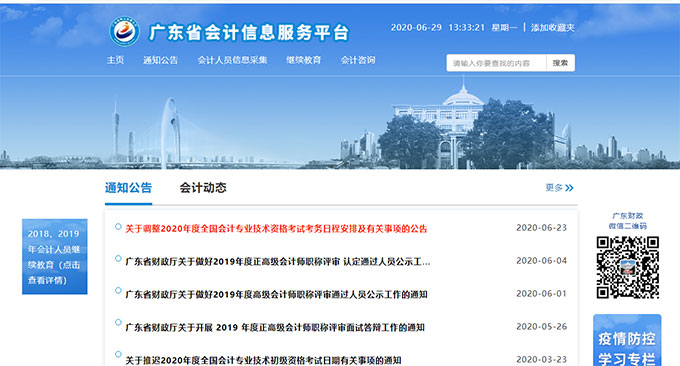The image size is (680, 366).
Task: Click the 添加收藏夹 link
Action: pos(552,28)
